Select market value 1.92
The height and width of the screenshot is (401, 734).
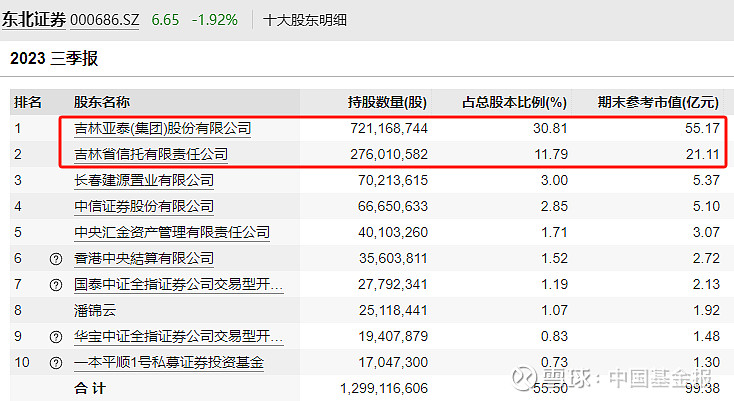tap(706, 310)
